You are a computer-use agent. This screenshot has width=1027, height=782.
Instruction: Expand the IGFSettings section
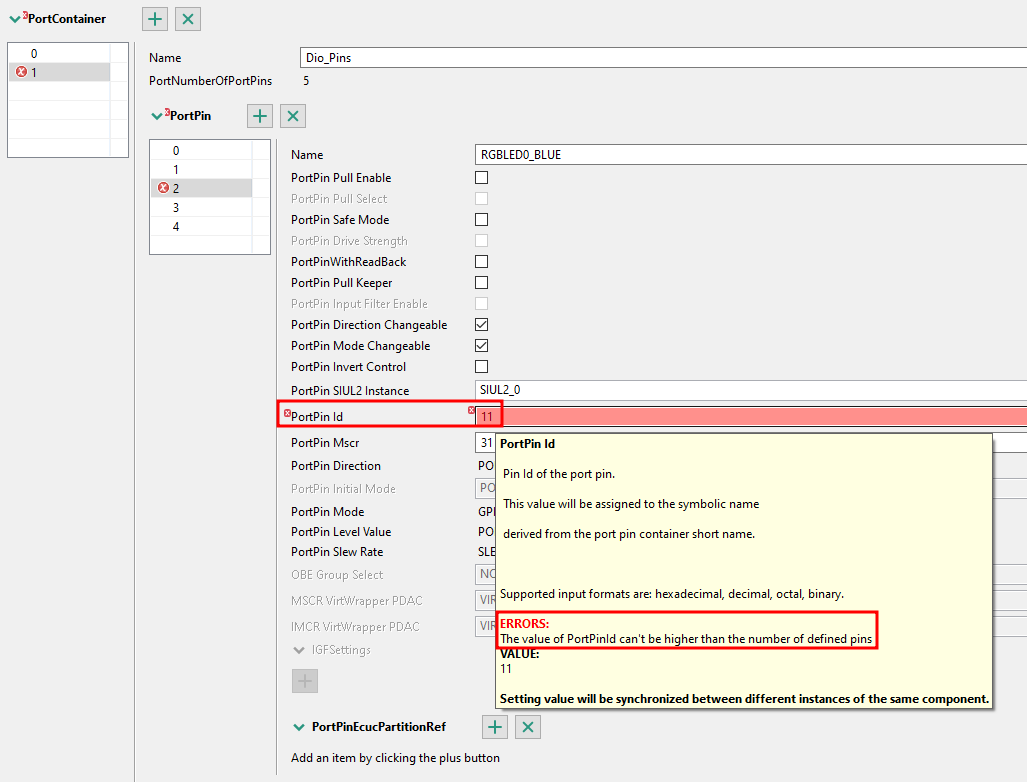click(x=298, y=648)
